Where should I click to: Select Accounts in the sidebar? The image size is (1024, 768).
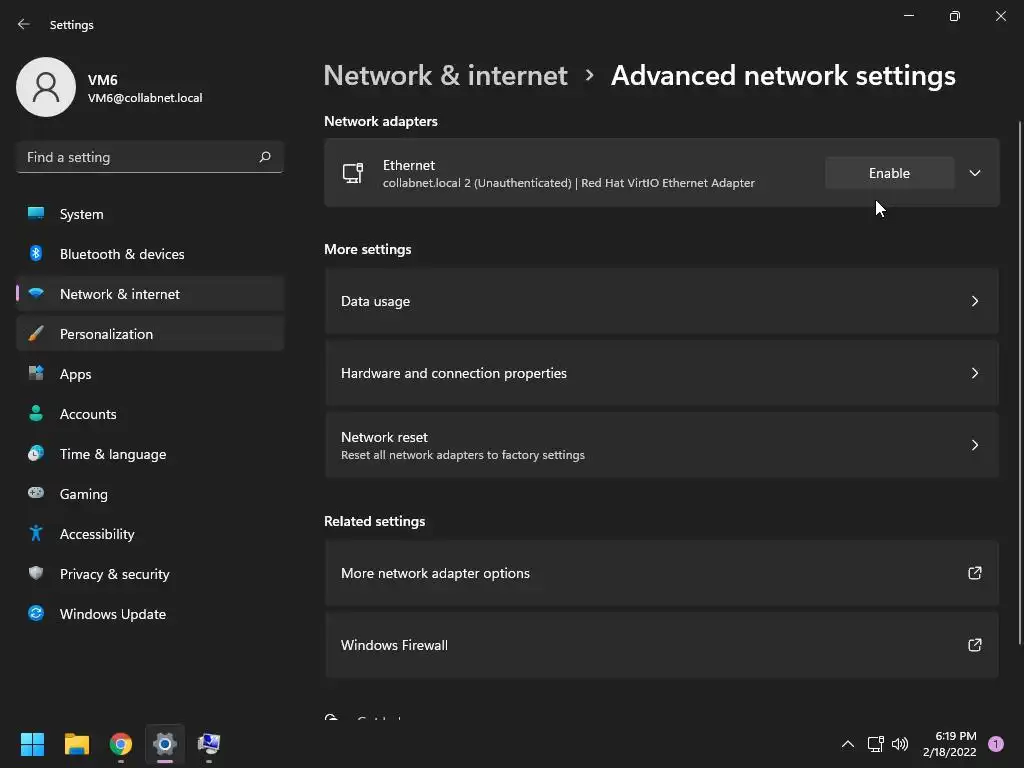coord(88,414)
